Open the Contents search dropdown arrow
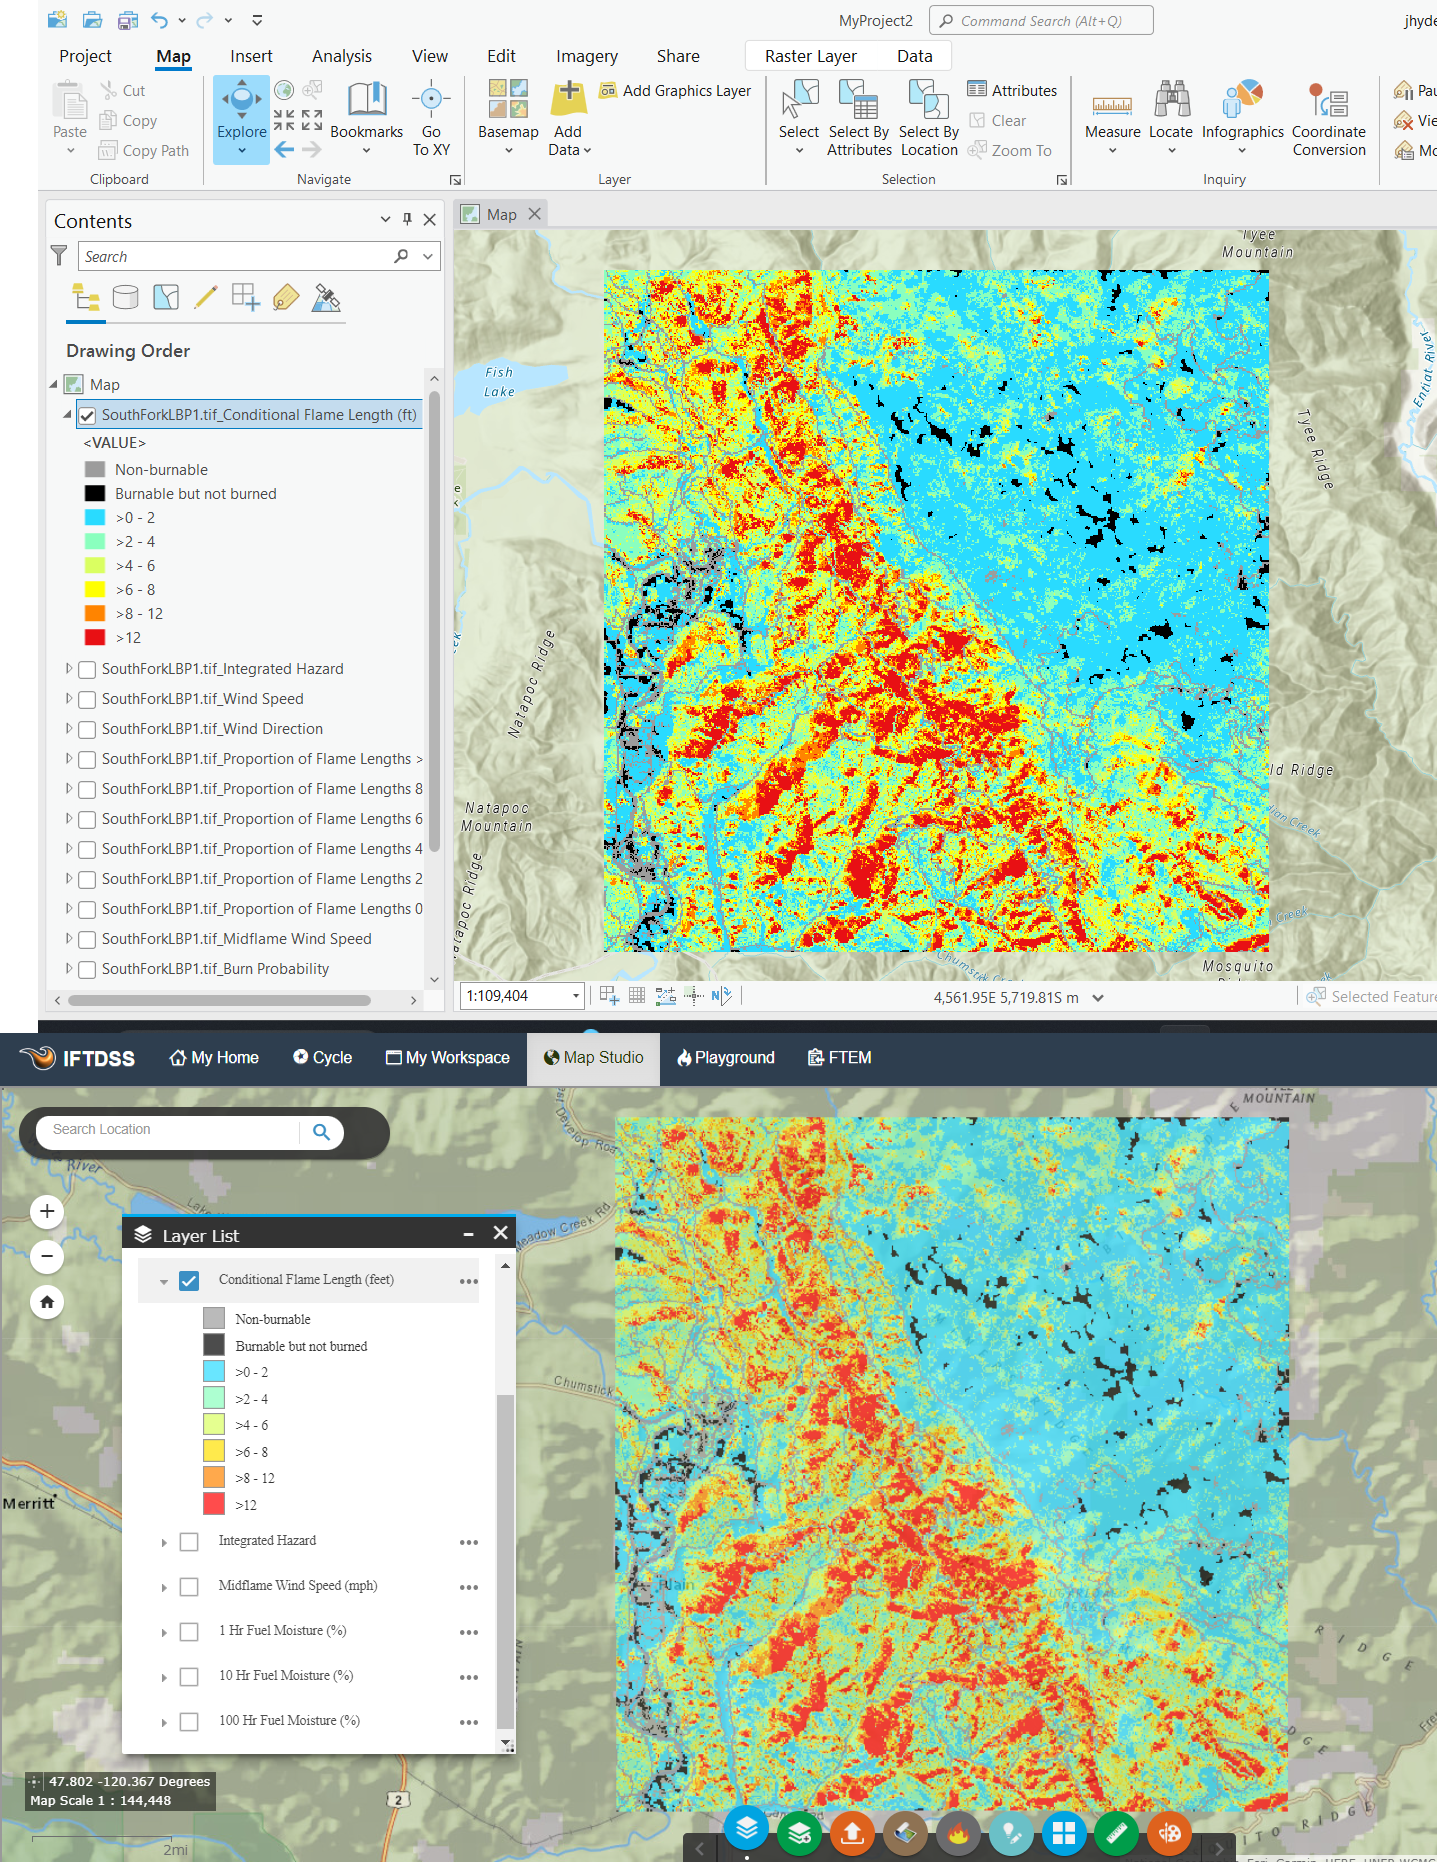Viewport: 1437px width, 1862px height. tap(428, 256)
